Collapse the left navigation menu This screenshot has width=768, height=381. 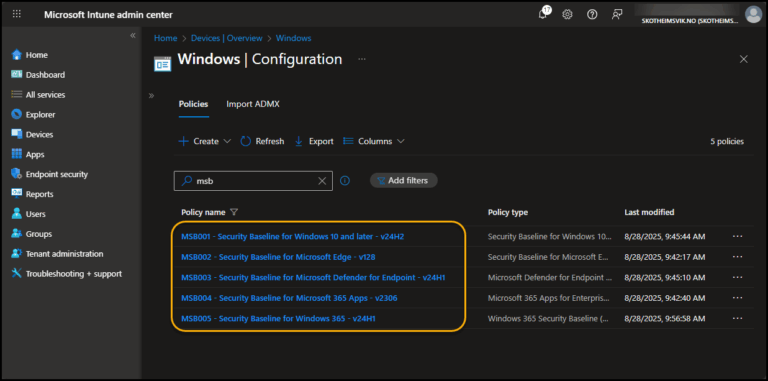(x=132, y=36)
